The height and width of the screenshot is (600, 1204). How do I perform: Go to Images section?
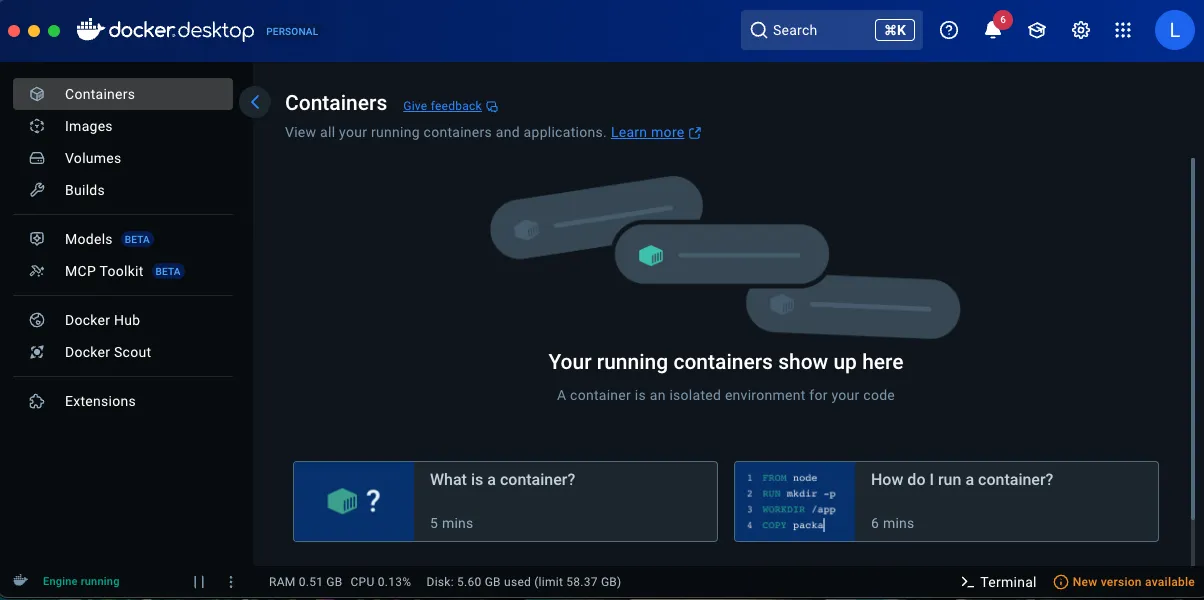[123, 126]
